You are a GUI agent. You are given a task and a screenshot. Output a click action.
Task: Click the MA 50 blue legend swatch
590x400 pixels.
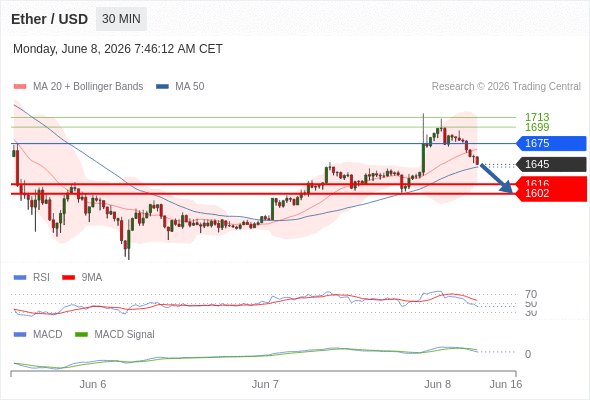(x=162, y=87)
